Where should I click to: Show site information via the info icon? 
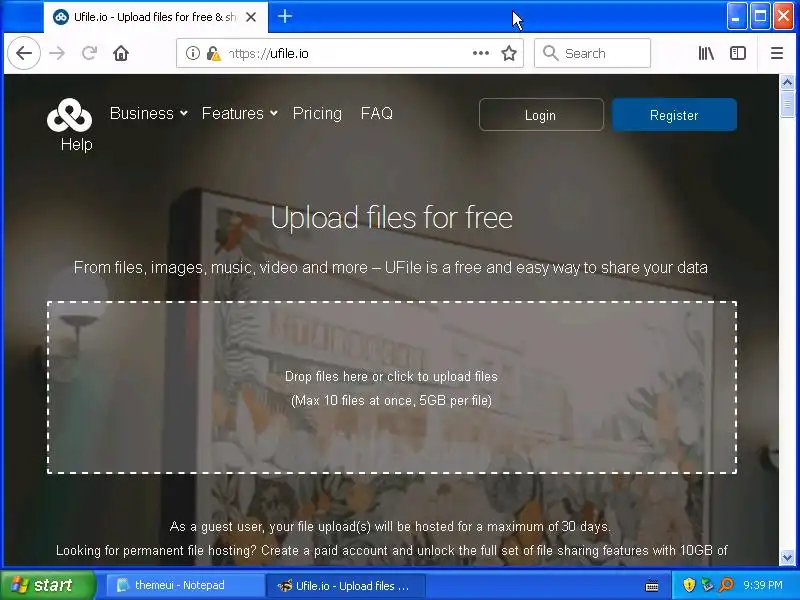(x=192, y=53)
